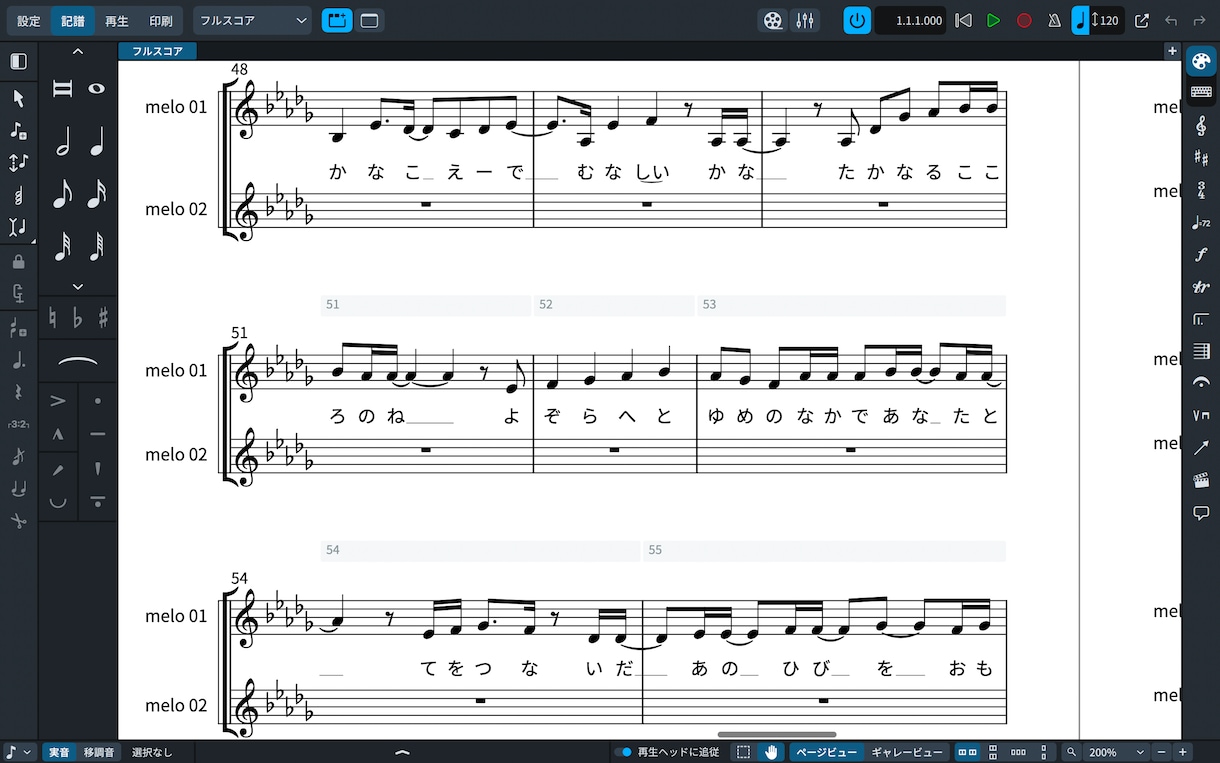Screen dimensions: 1220x763
Task: Open the mixer window
Action: 805,20
